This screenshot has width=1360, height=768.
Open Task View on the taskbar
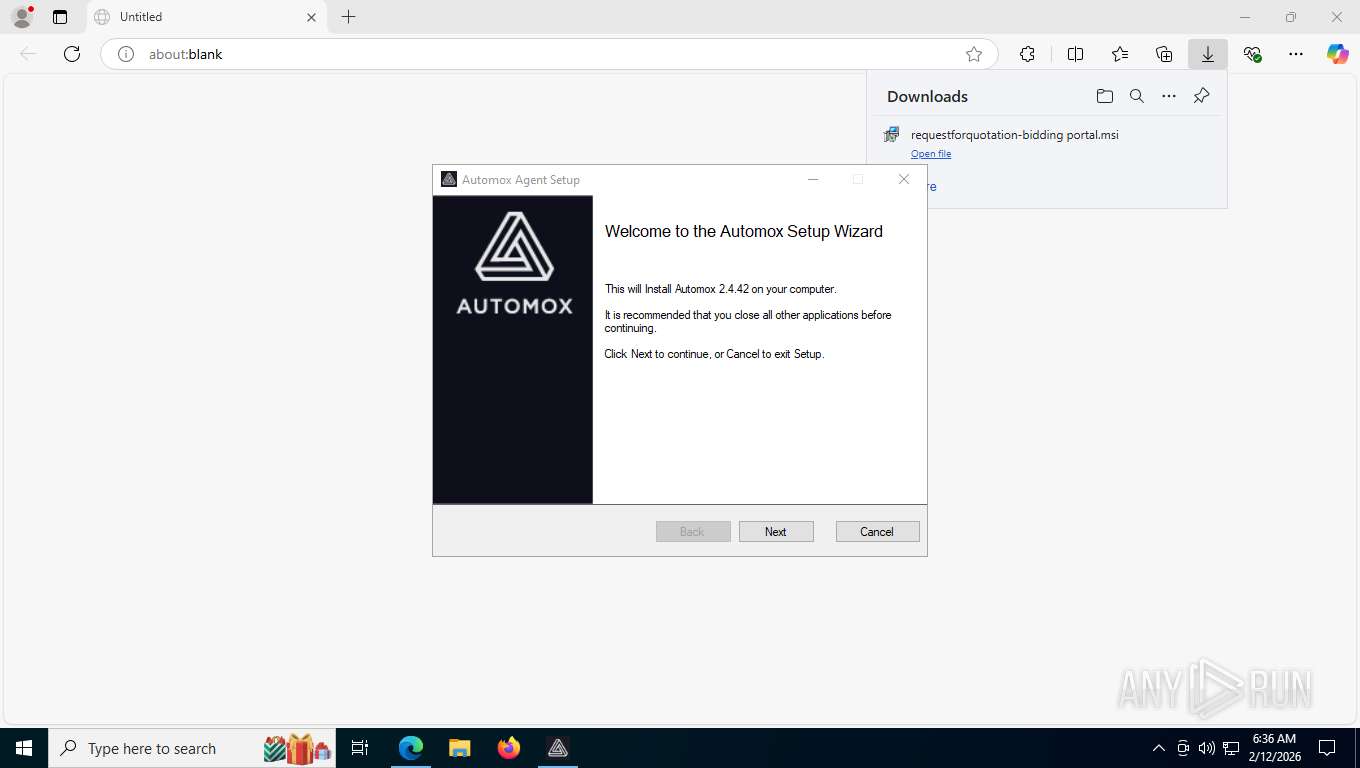pos(360,748)
